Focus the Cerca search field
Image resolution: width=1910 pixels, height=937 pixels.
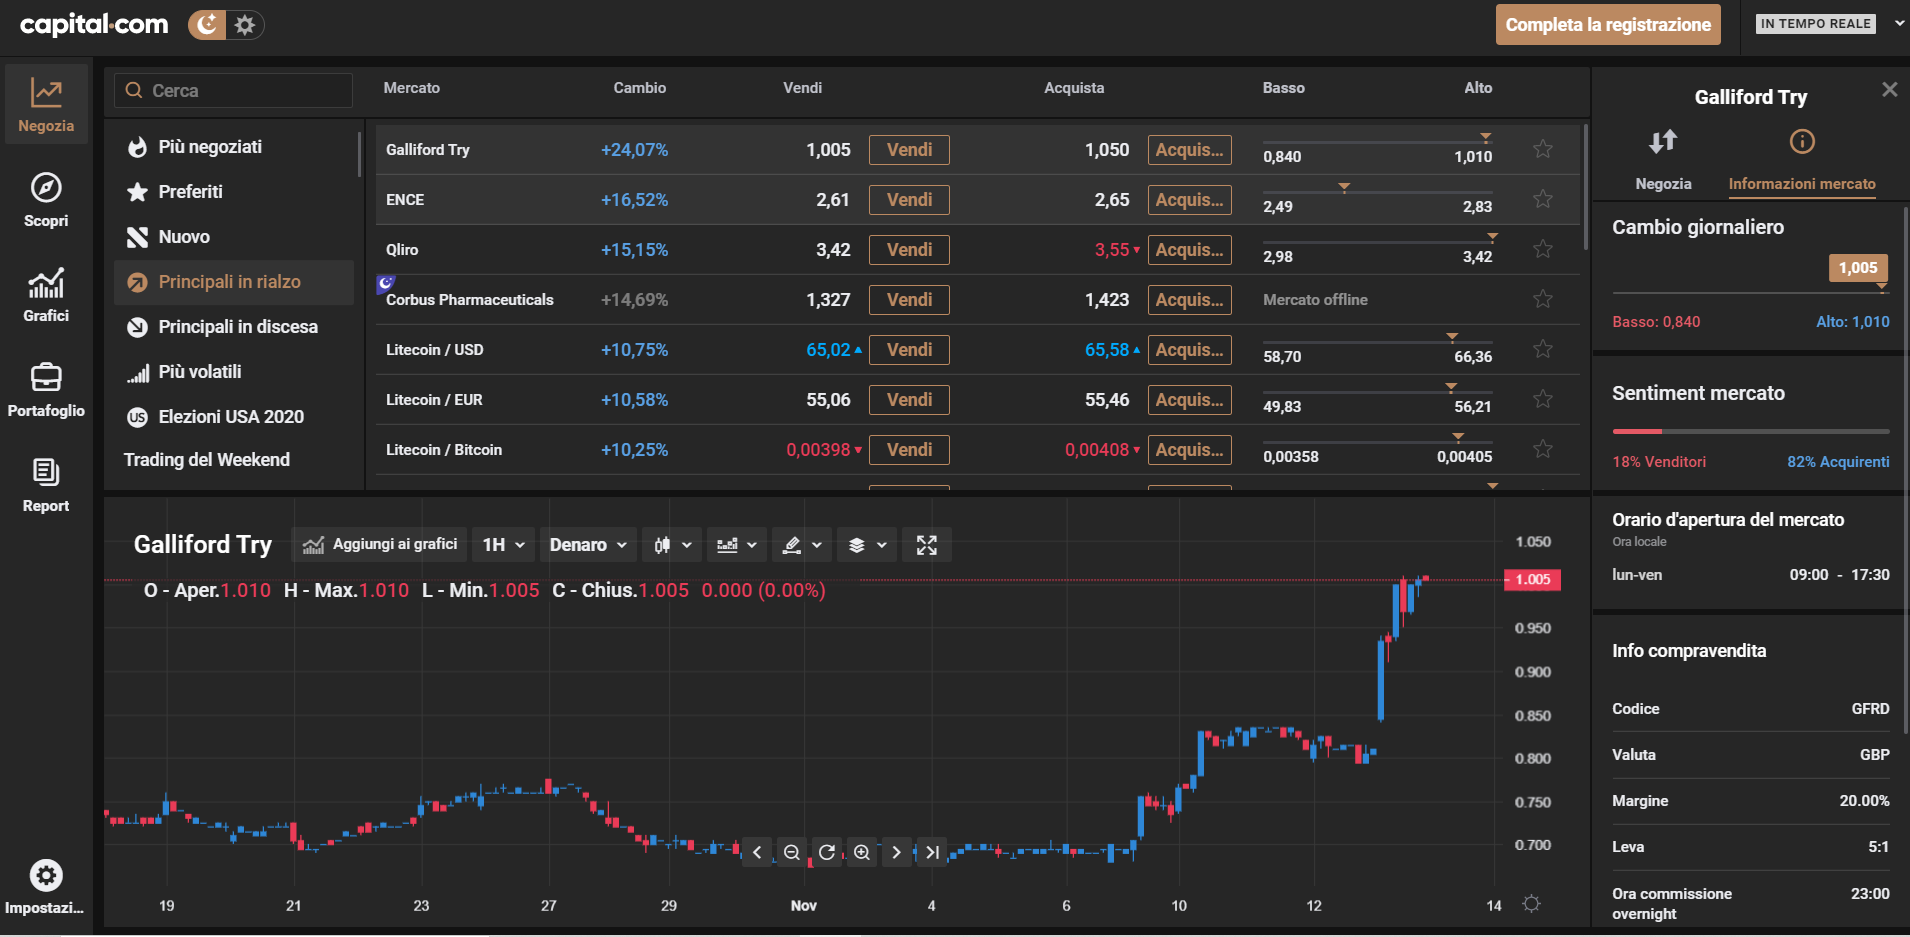233,90
